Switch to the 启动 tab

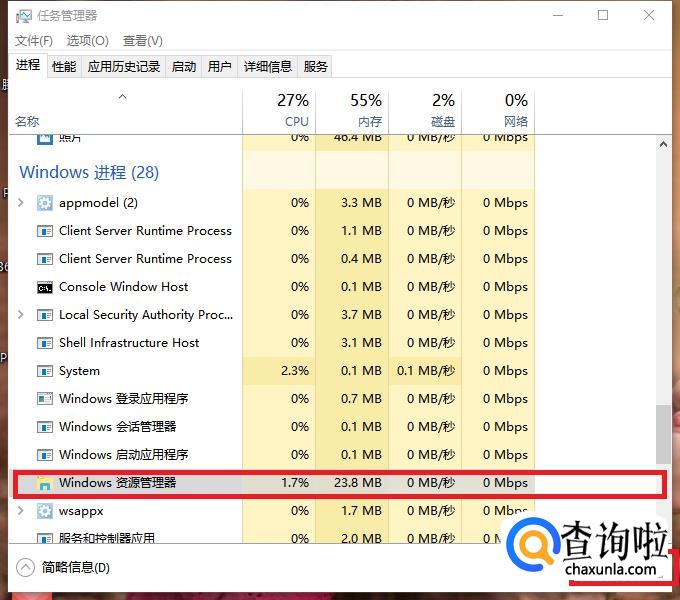183,67
